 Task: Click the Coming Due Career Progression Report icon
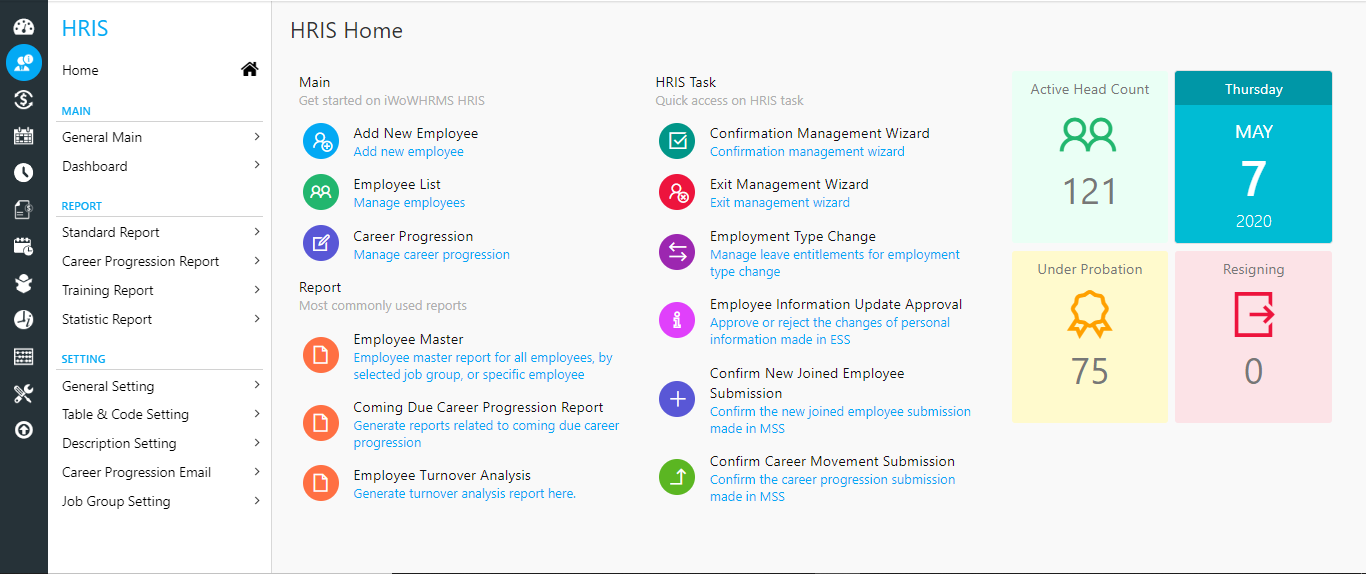click(x=321, y=424)
